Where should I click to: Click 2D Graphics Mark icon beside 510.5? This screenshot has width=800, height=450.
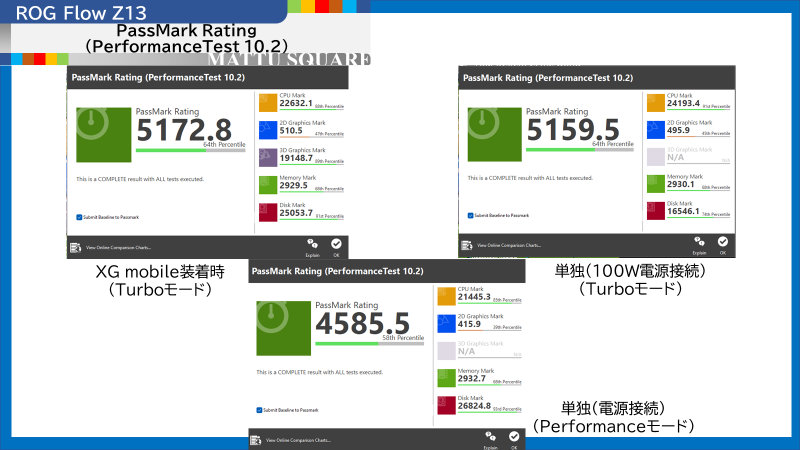(268, 130)
